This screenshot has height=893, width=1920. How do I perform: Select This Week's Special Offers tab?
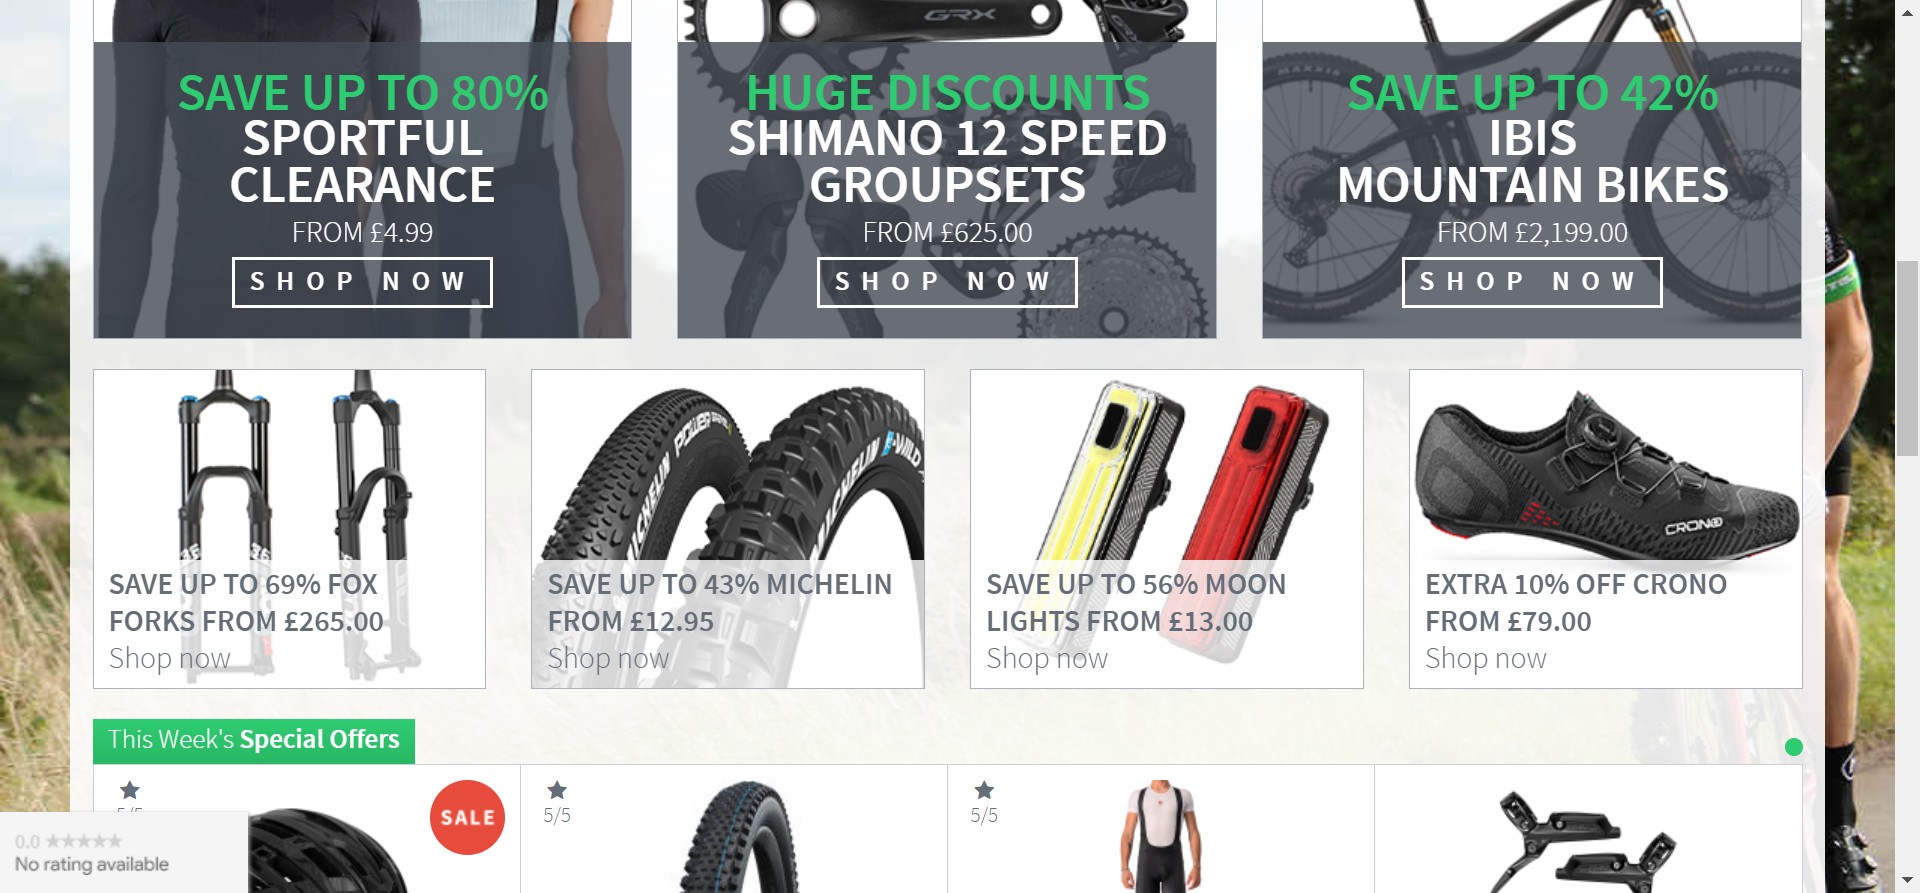(254, 740)
